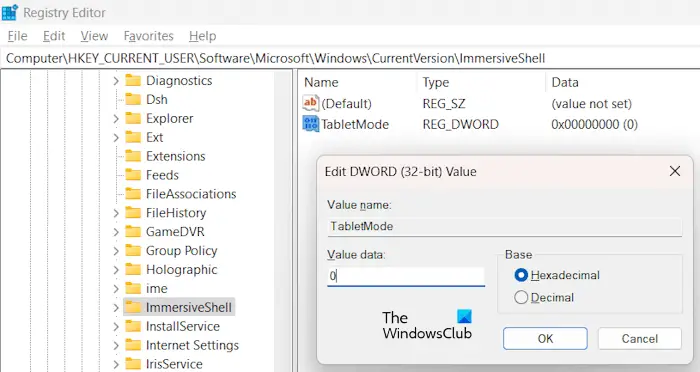Select the ime tree label
The width and height of the screenshot is (700, 372).
(157, 288)
